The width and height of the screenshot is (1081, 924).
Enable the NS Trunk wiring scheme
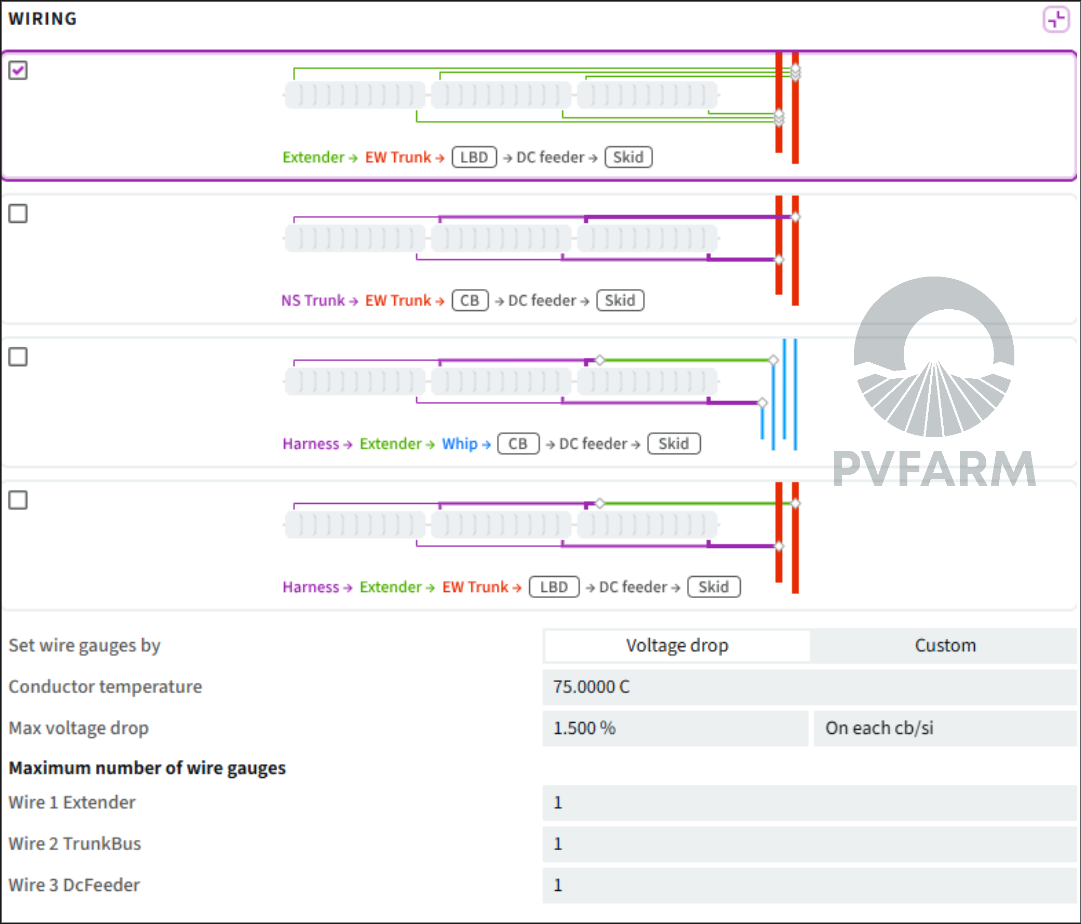(17, 213)
